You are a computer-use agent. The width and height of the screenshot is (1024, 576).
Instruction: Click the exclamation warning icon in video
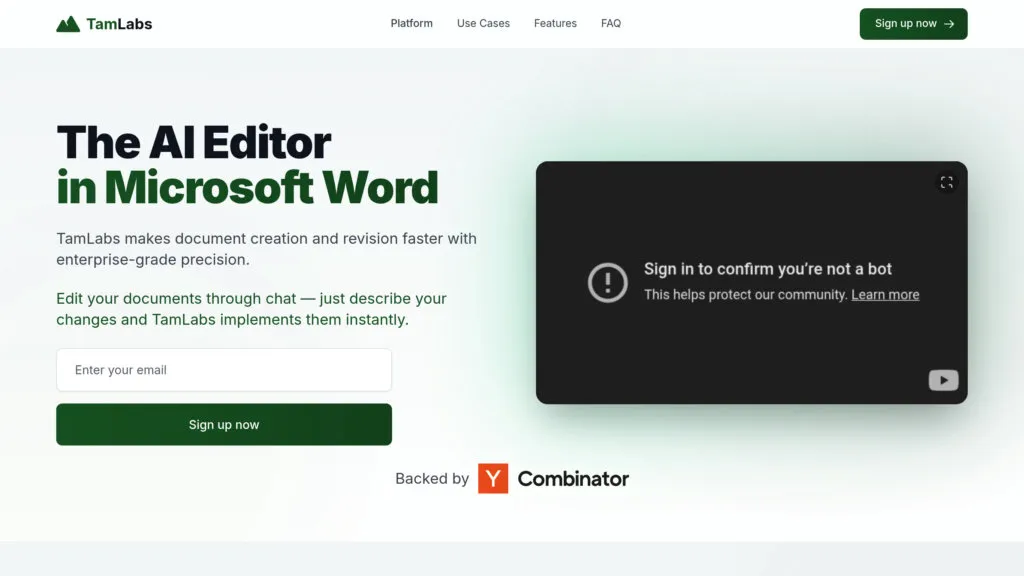[x=607, y=283]
